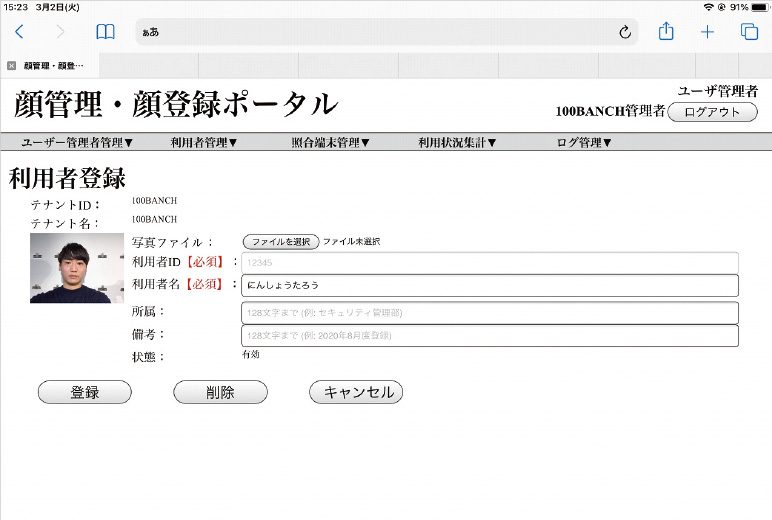
Task: Add a new tab with plus icon
Action: (707, 32)
